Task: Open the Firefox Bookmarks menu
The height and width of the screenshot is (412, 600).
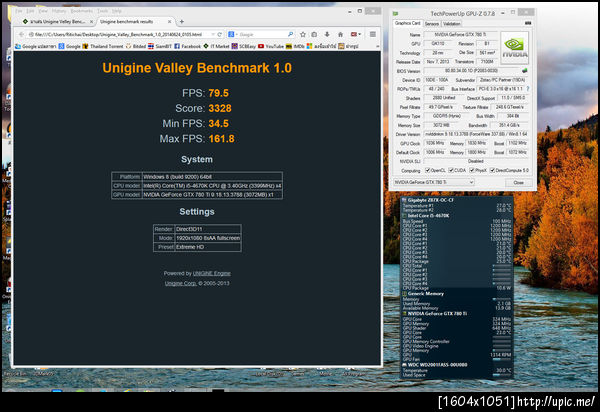Action: [82, 11]
